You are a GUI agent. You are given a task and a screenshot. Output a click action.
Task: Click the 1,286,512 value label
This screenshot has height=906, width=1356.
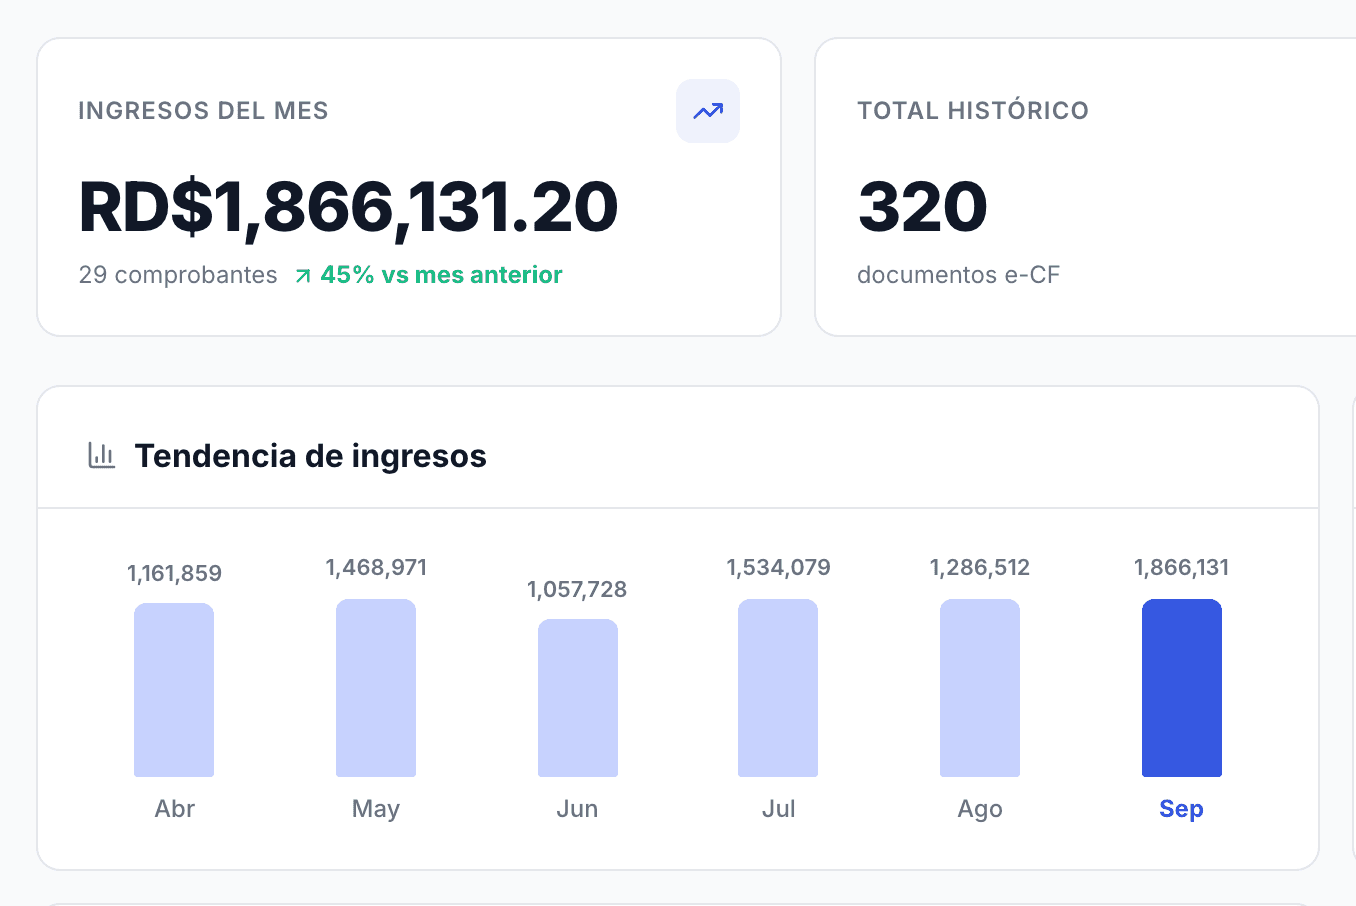(x=980, y=568)
